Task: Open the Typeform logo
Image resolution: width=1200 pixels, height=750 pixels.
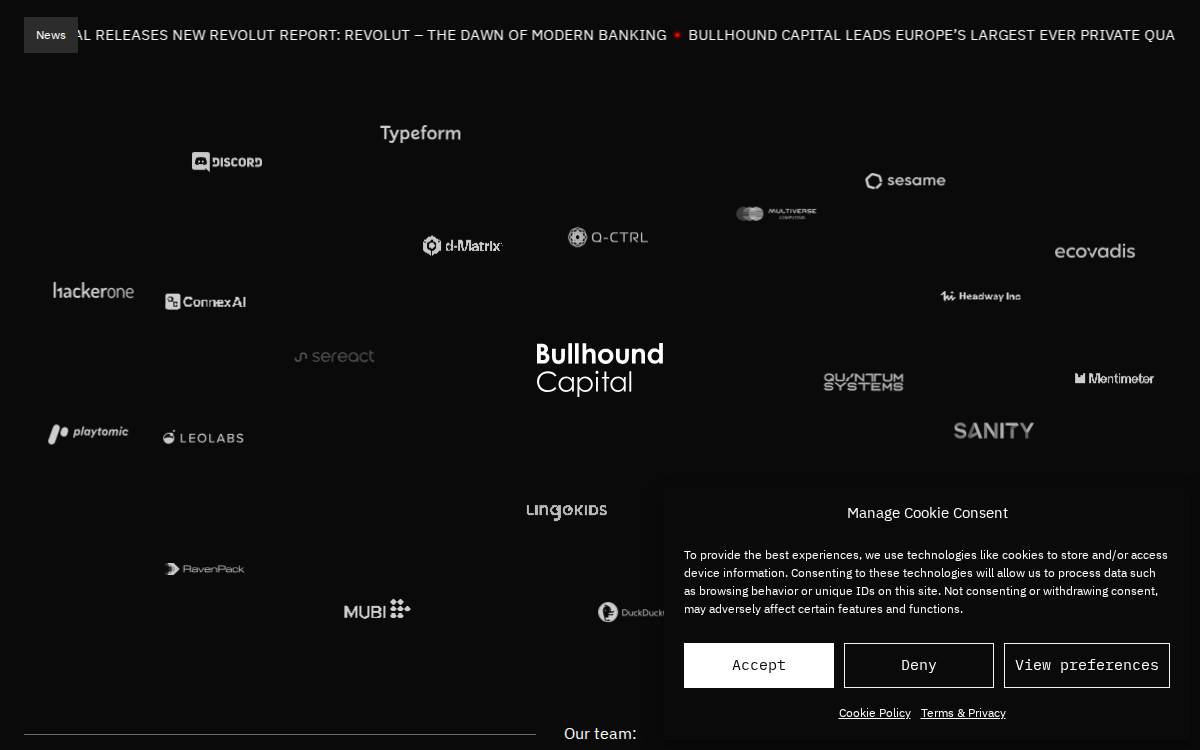Action: (x=420, y=133)
